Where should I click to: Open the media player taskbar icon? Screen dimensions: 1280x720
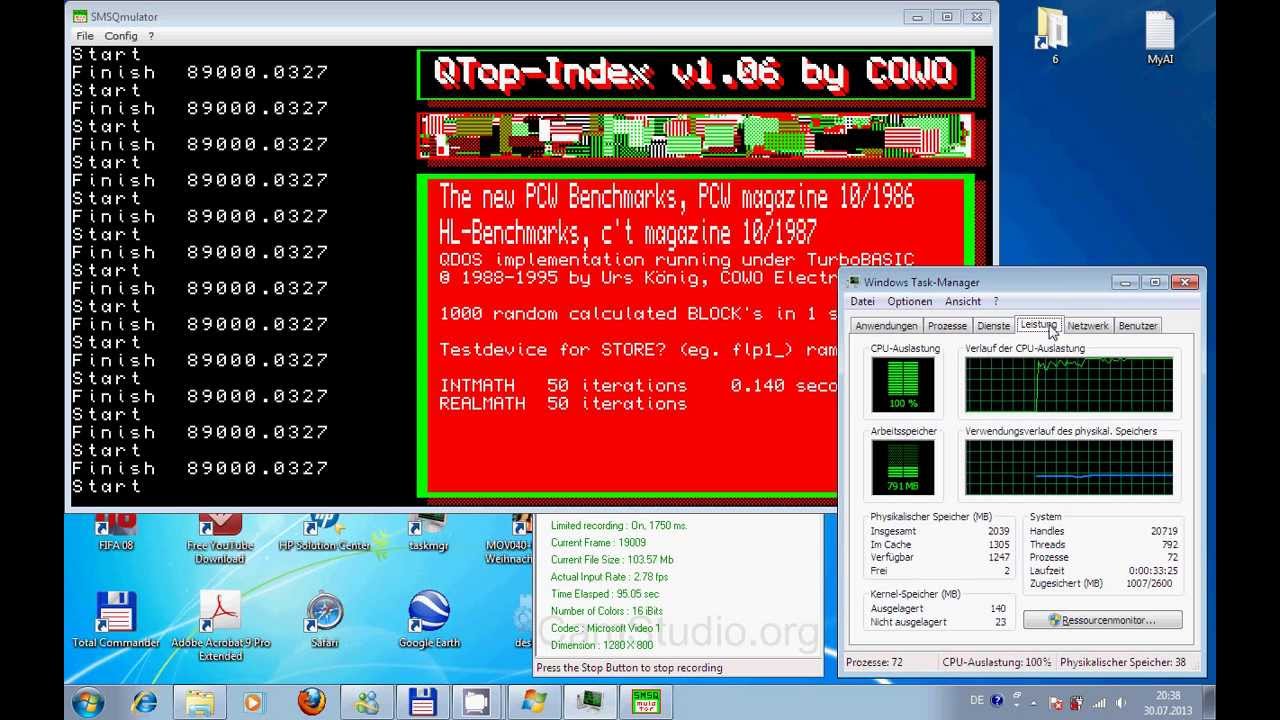pos(253,702)
